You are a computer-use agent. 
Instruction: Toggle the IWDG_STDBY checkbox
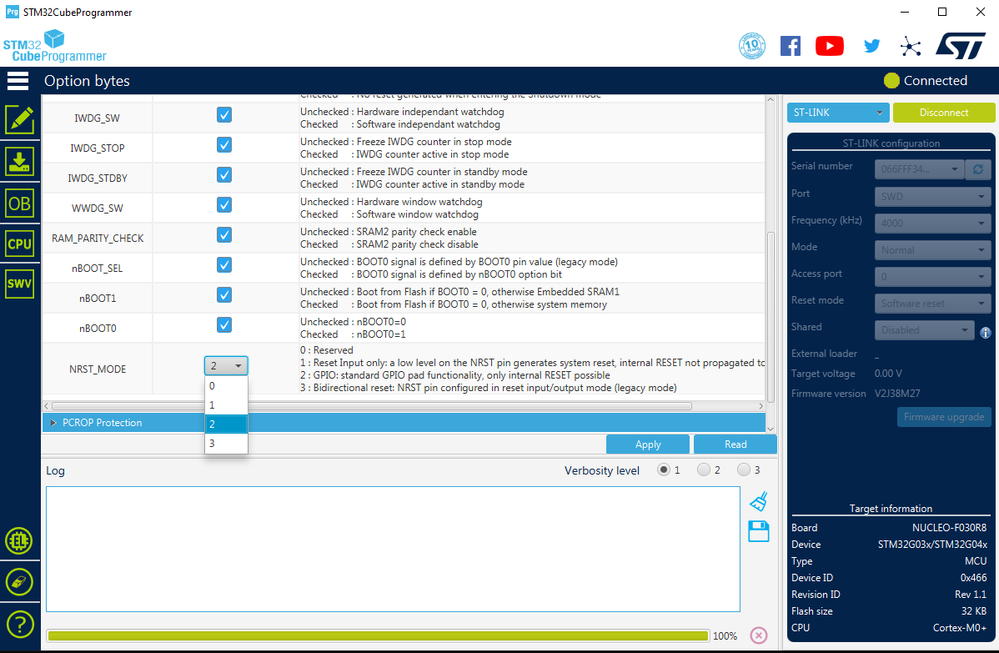click(224, 175)
